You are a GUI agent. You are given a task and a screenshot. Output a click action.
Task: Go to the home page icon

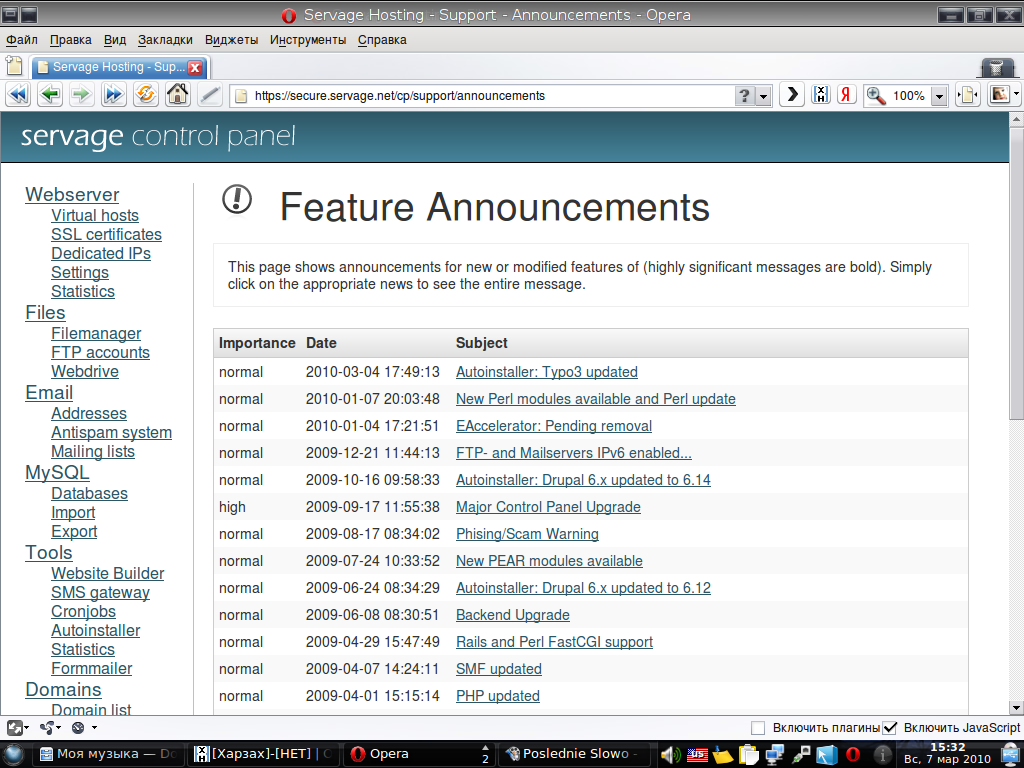click(177, 95)
